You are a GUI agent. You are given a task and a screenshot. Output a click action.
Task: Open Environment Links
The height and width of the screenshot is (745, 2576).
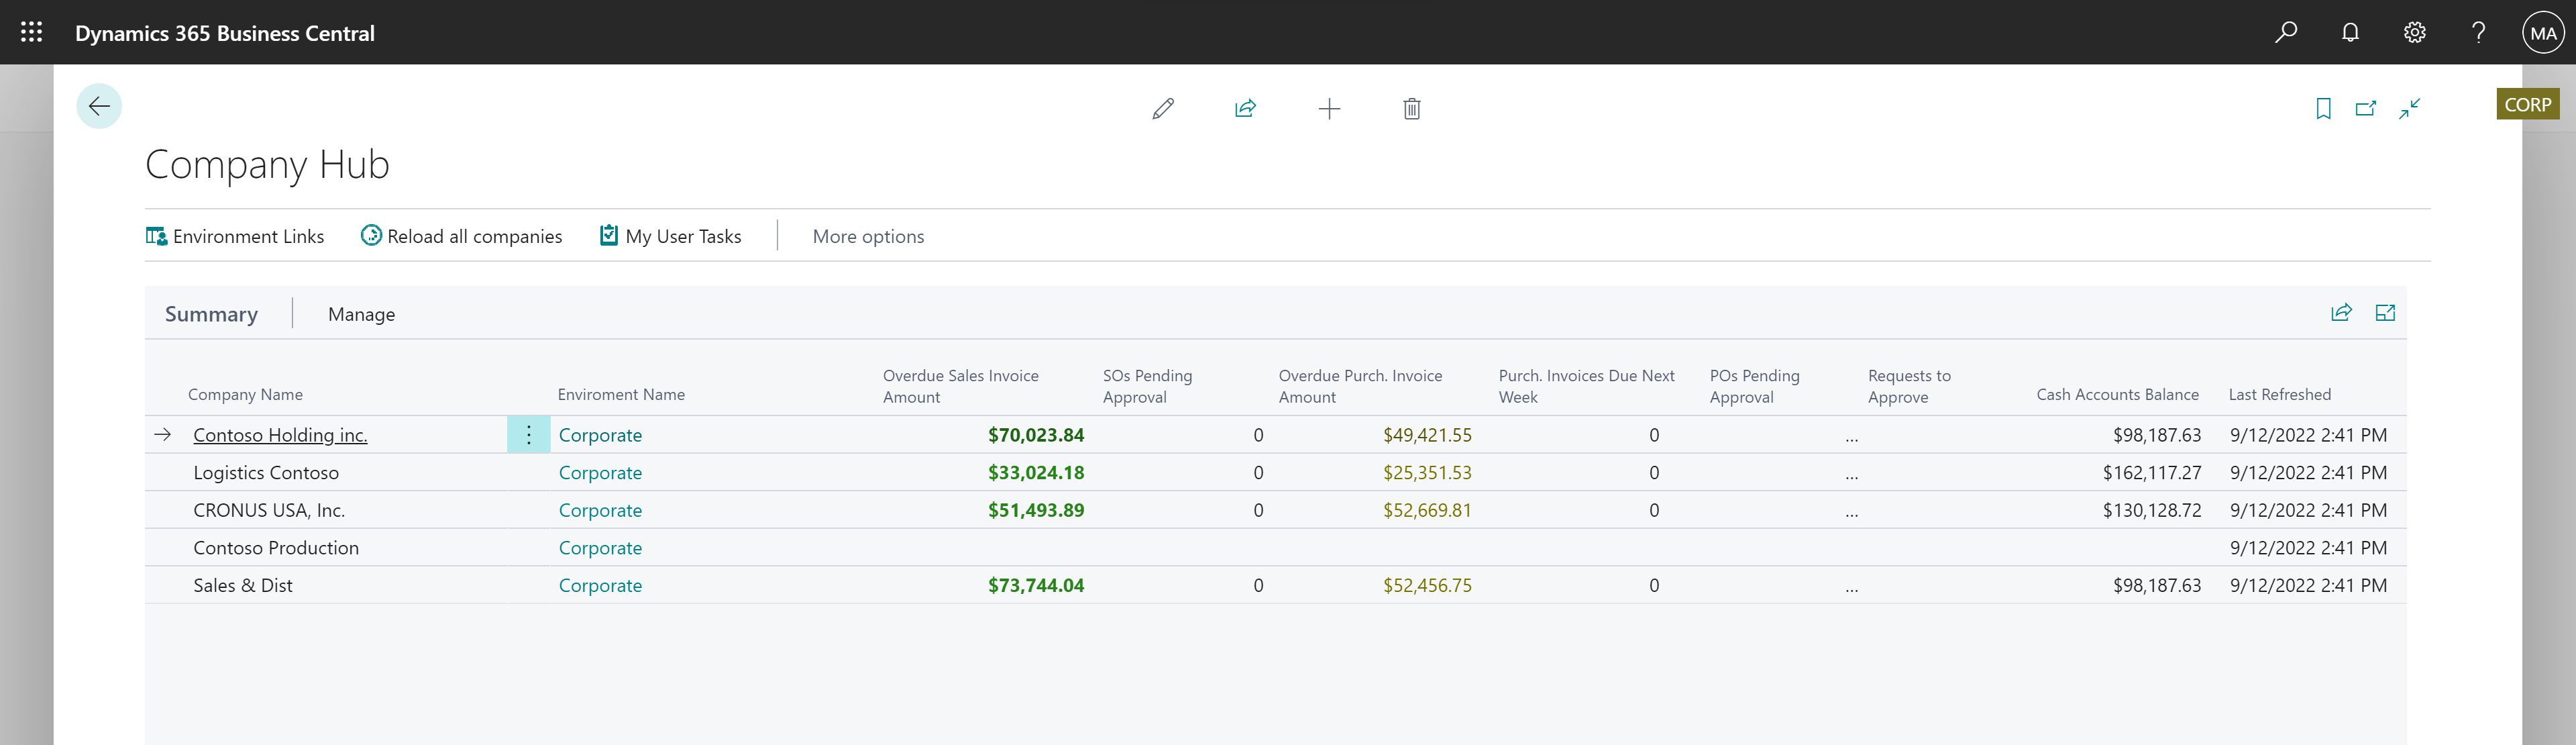(236, 236)
